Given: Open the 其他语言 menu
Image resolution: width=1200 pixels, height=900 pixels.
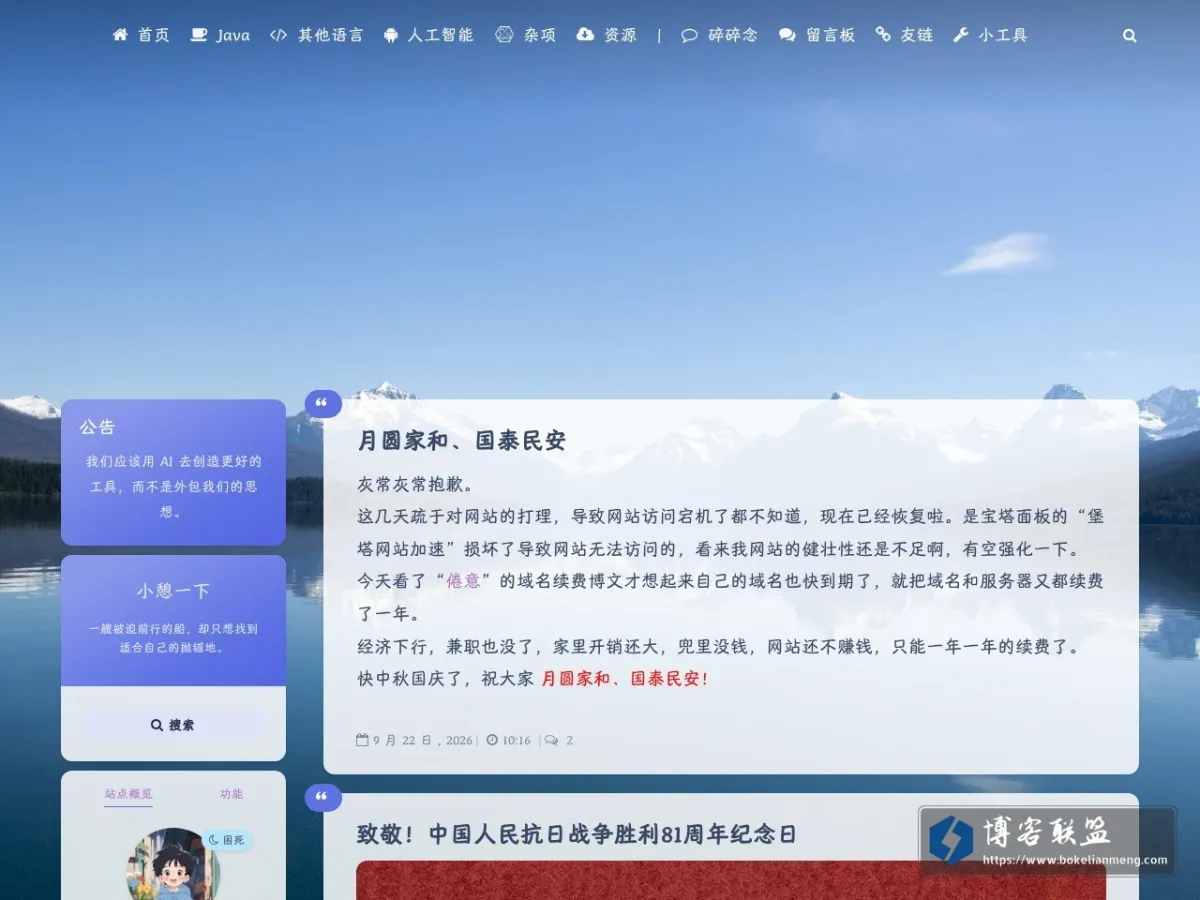Looking at the screenshot, I should [330, 35].
